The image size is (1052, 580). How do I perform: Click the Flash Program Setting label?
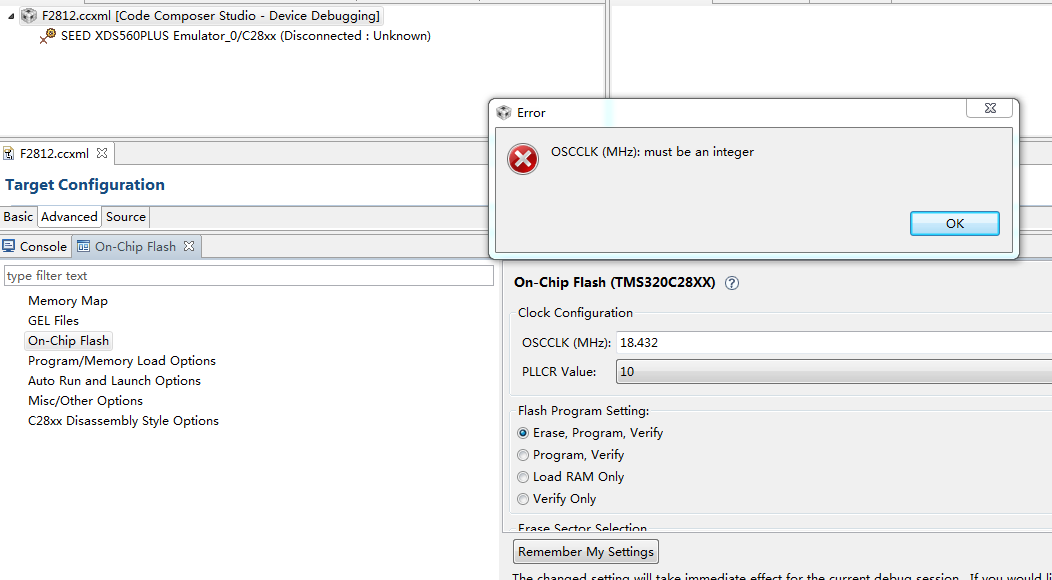(x=583, y=411)
